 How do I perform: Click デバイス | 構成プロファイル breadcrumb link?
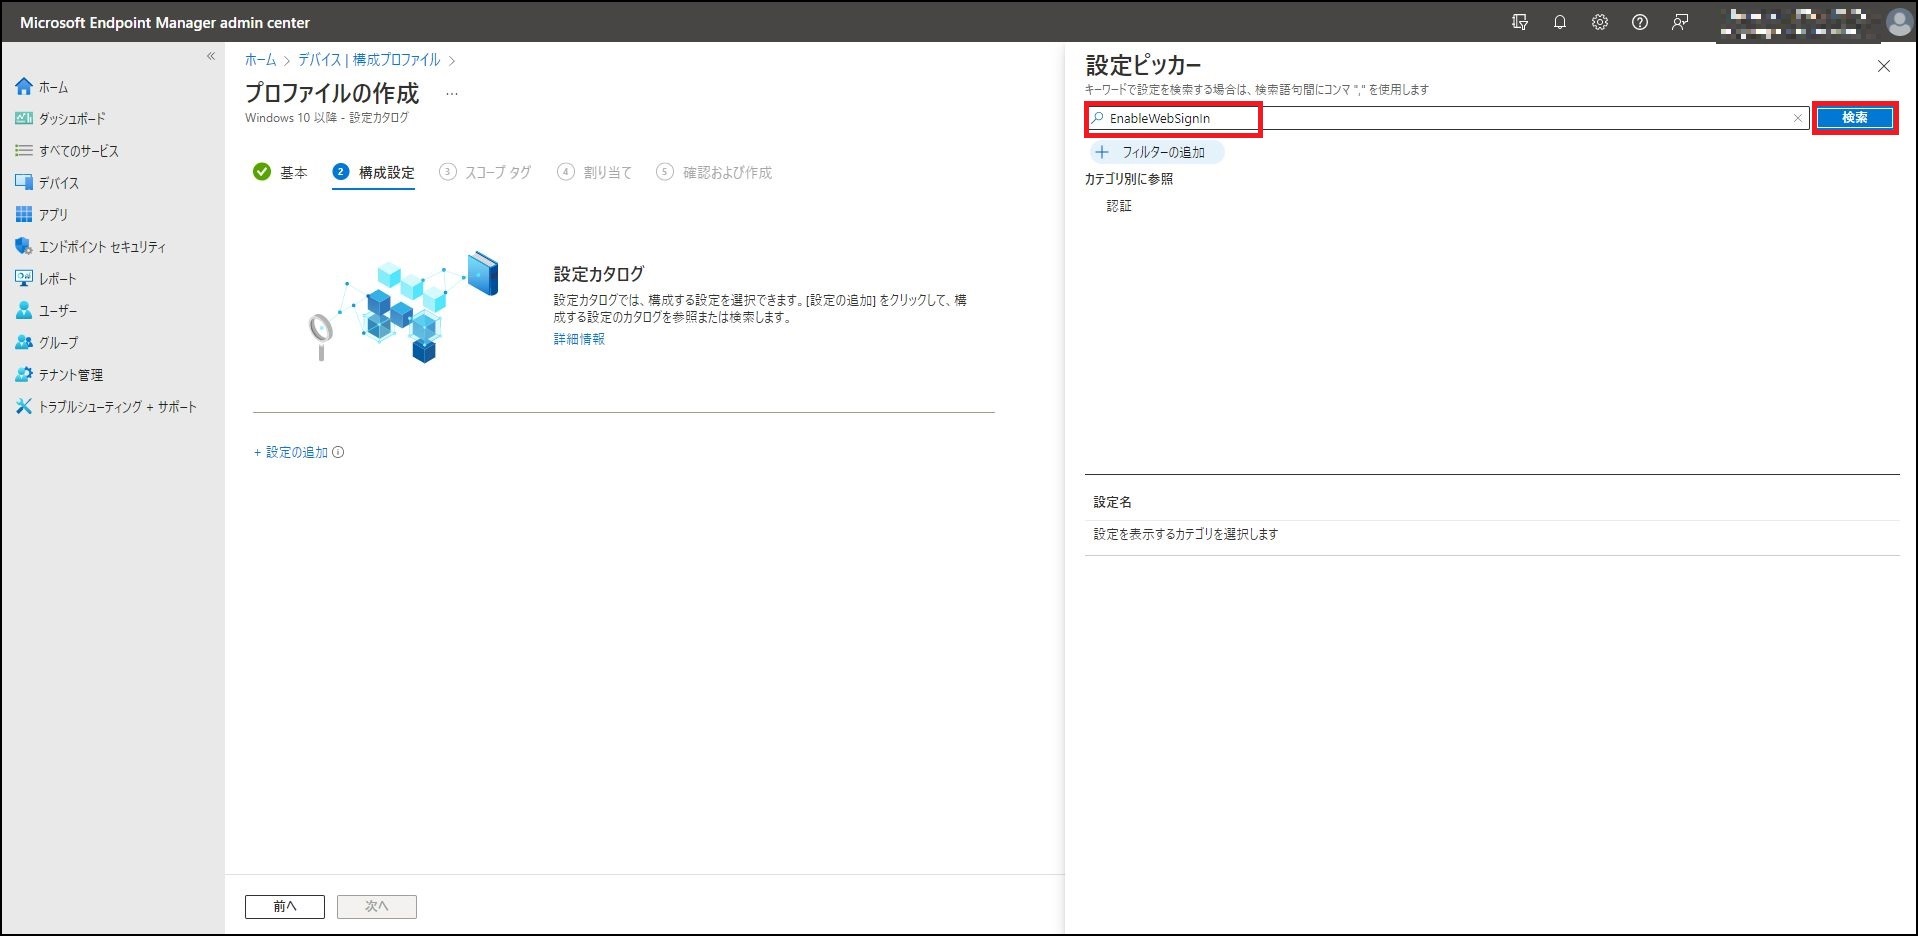[369, 60]
